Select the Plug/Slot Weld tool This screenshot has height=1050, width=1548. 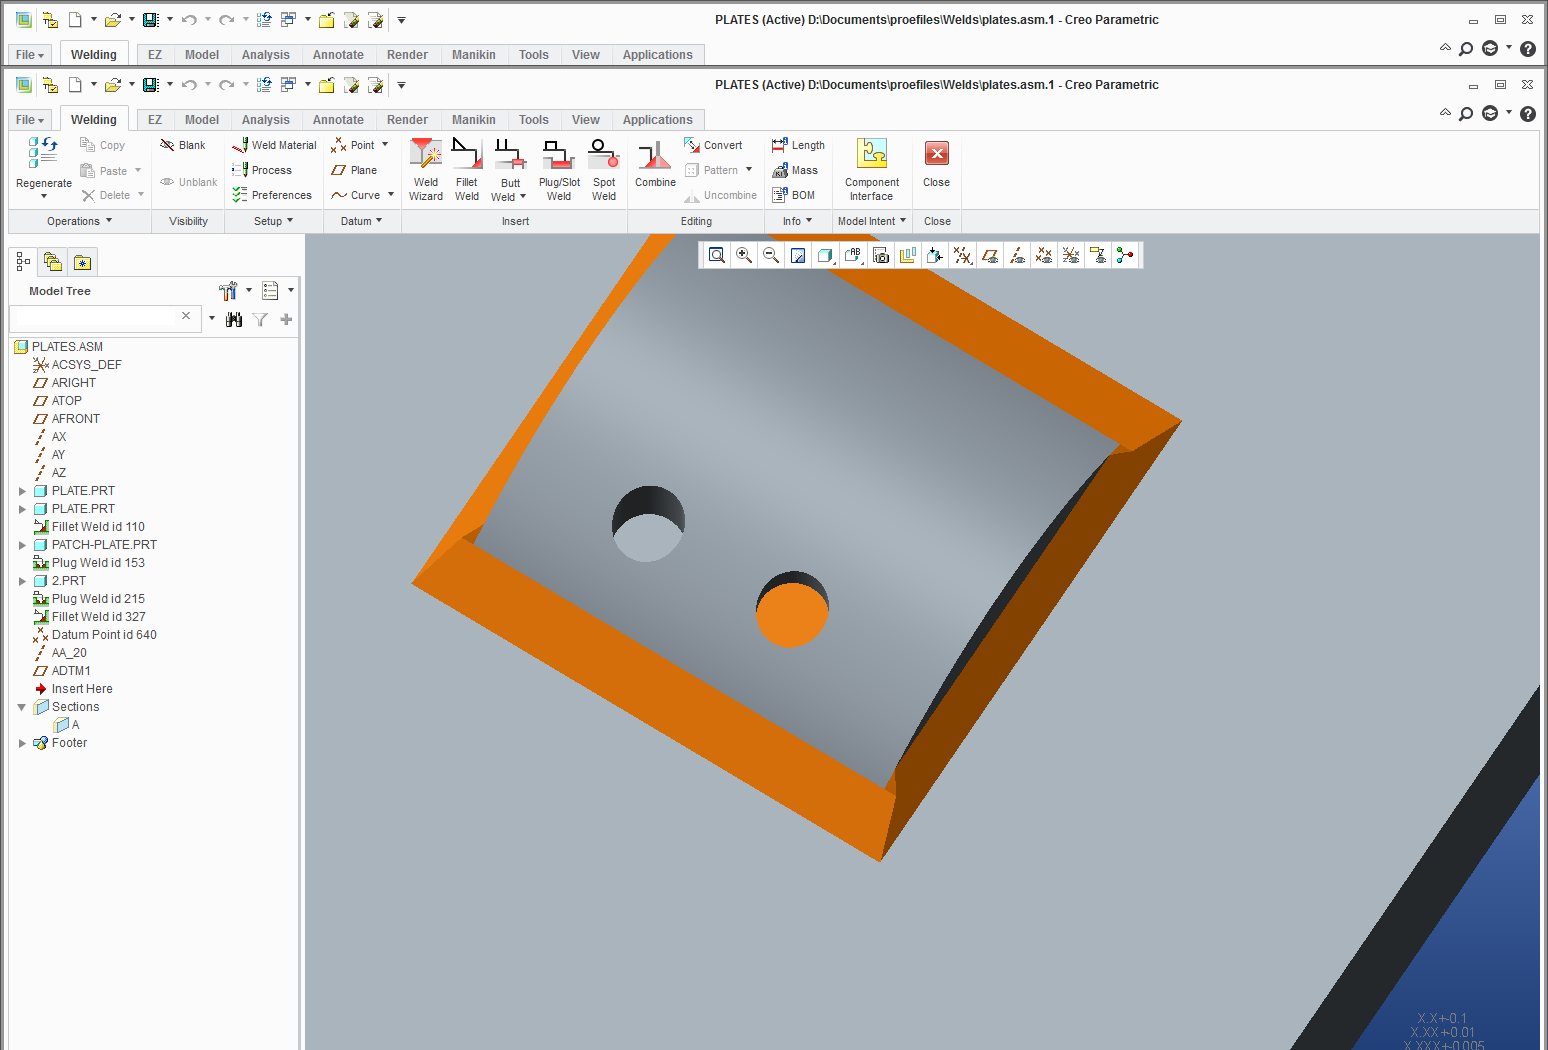[559, 170]
